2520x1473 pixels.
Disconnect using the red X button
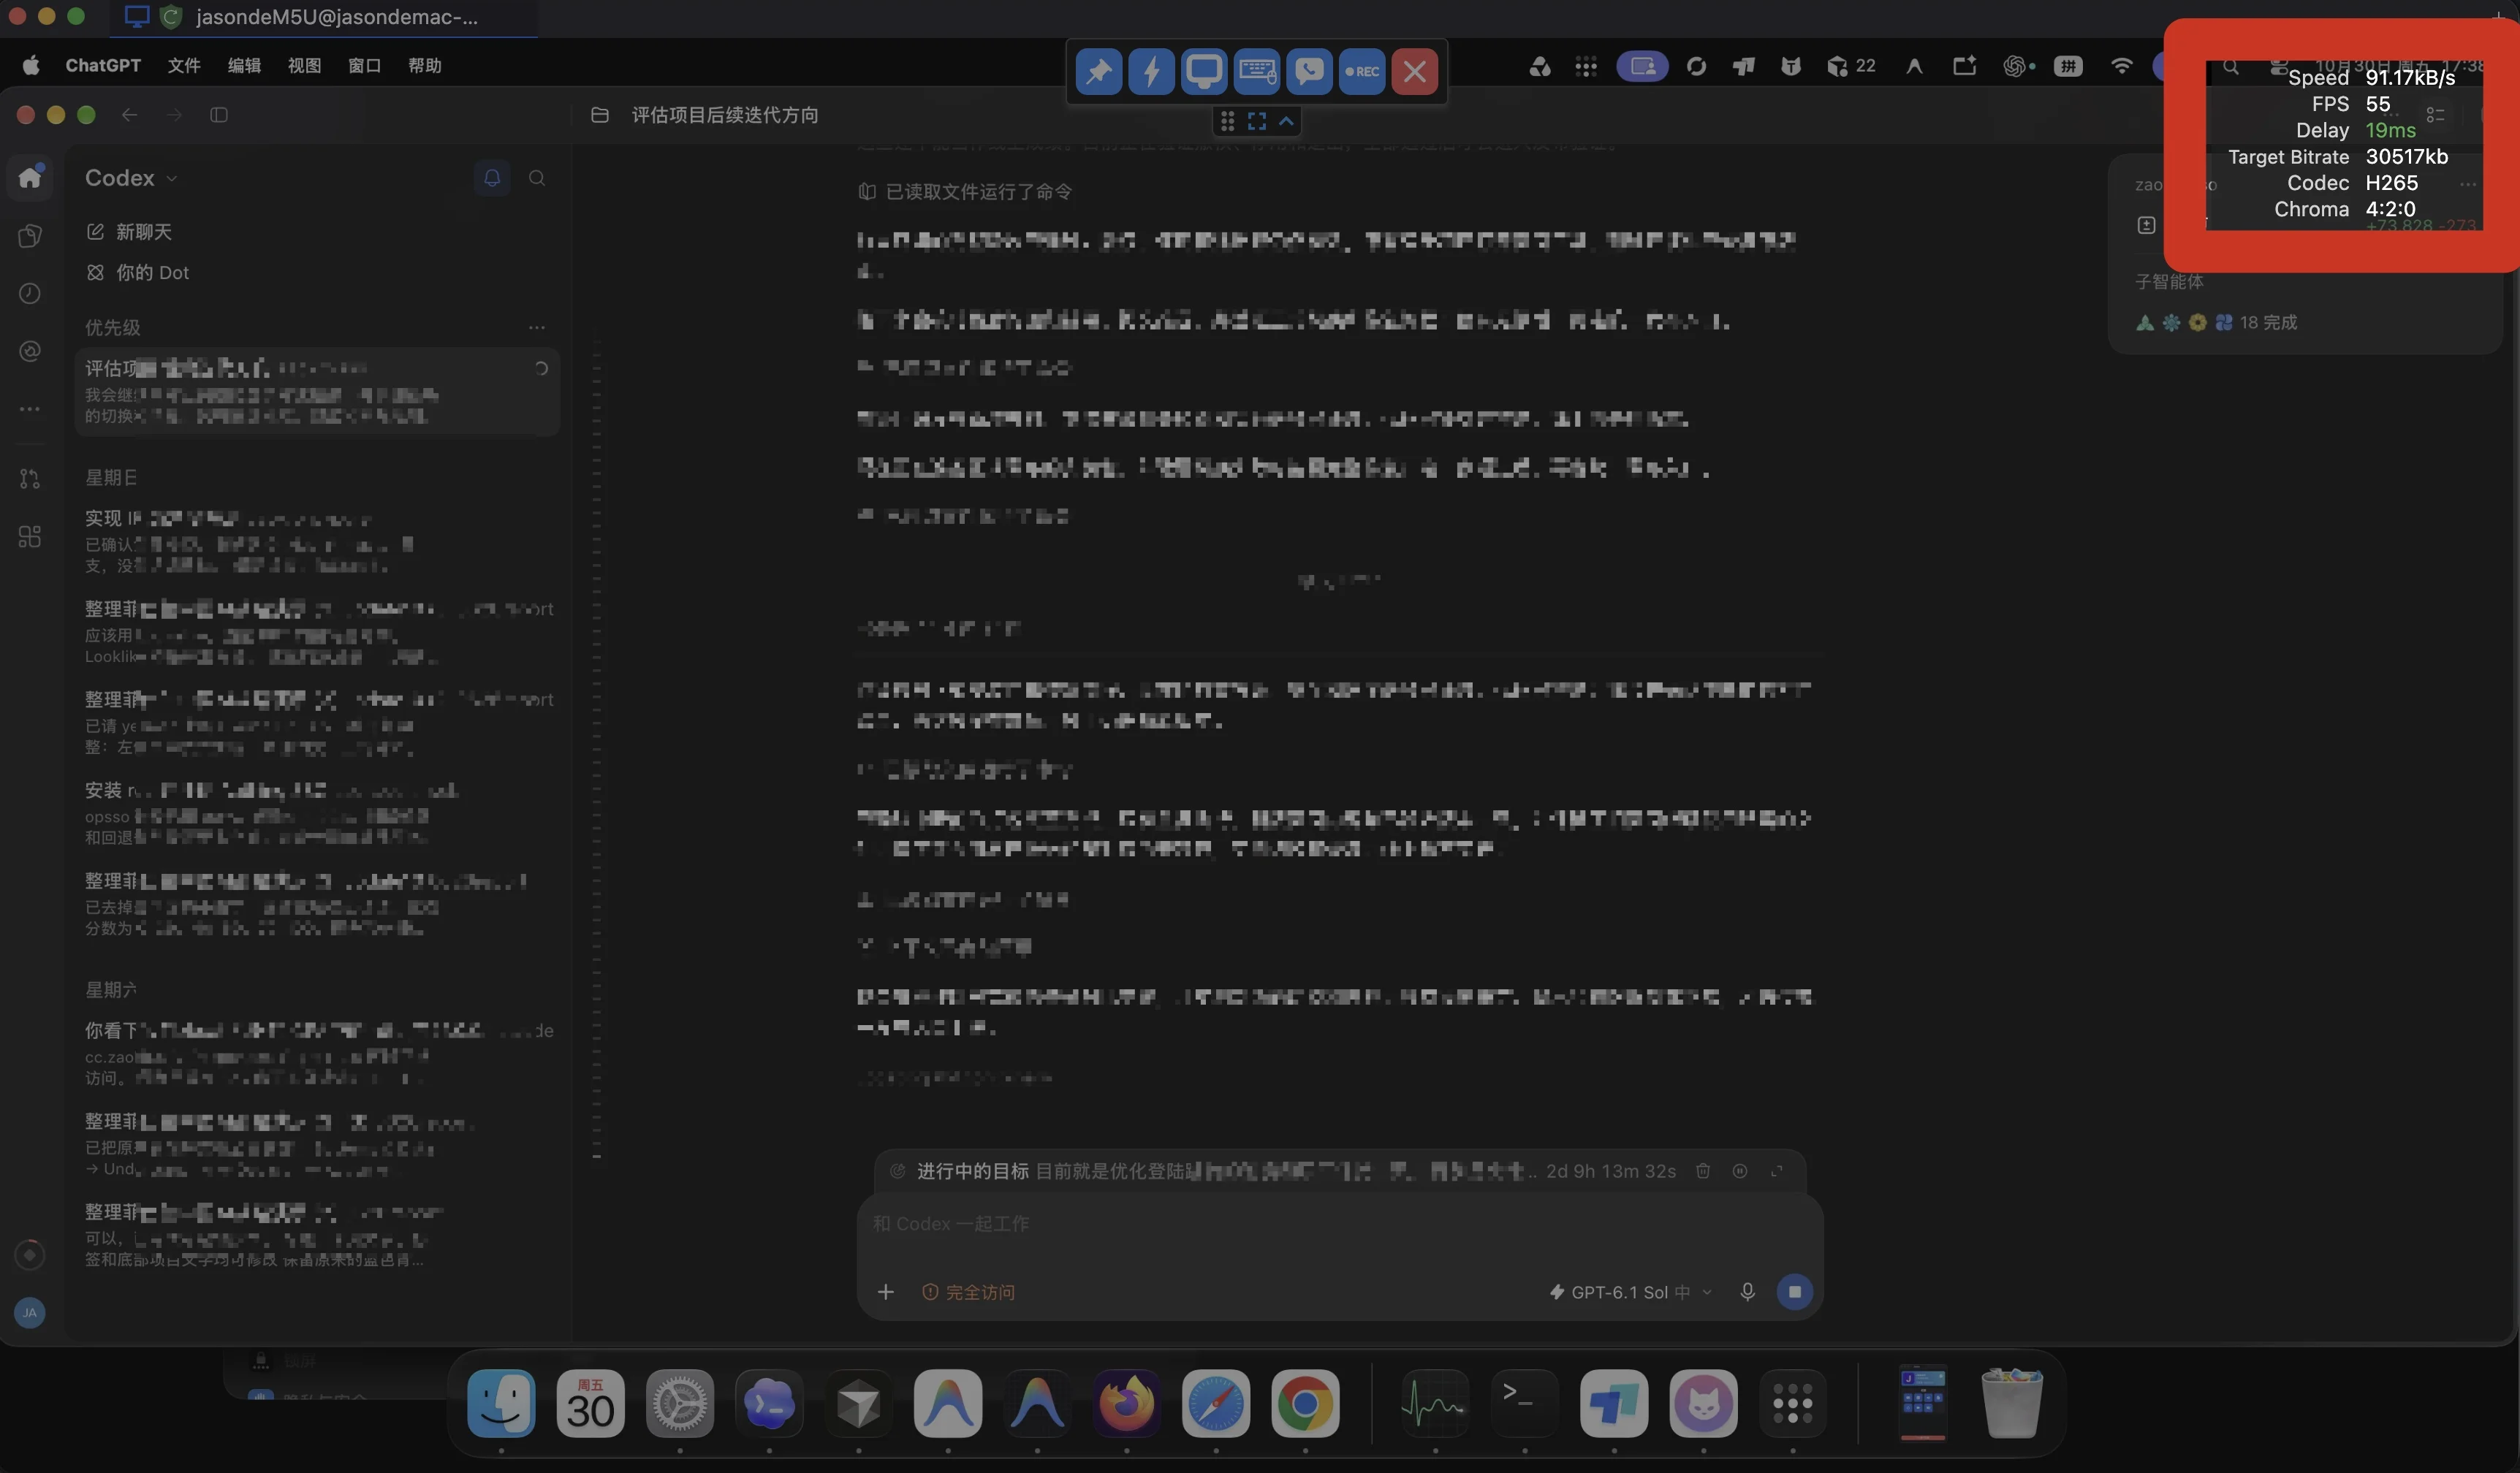tap(1415, 71)
